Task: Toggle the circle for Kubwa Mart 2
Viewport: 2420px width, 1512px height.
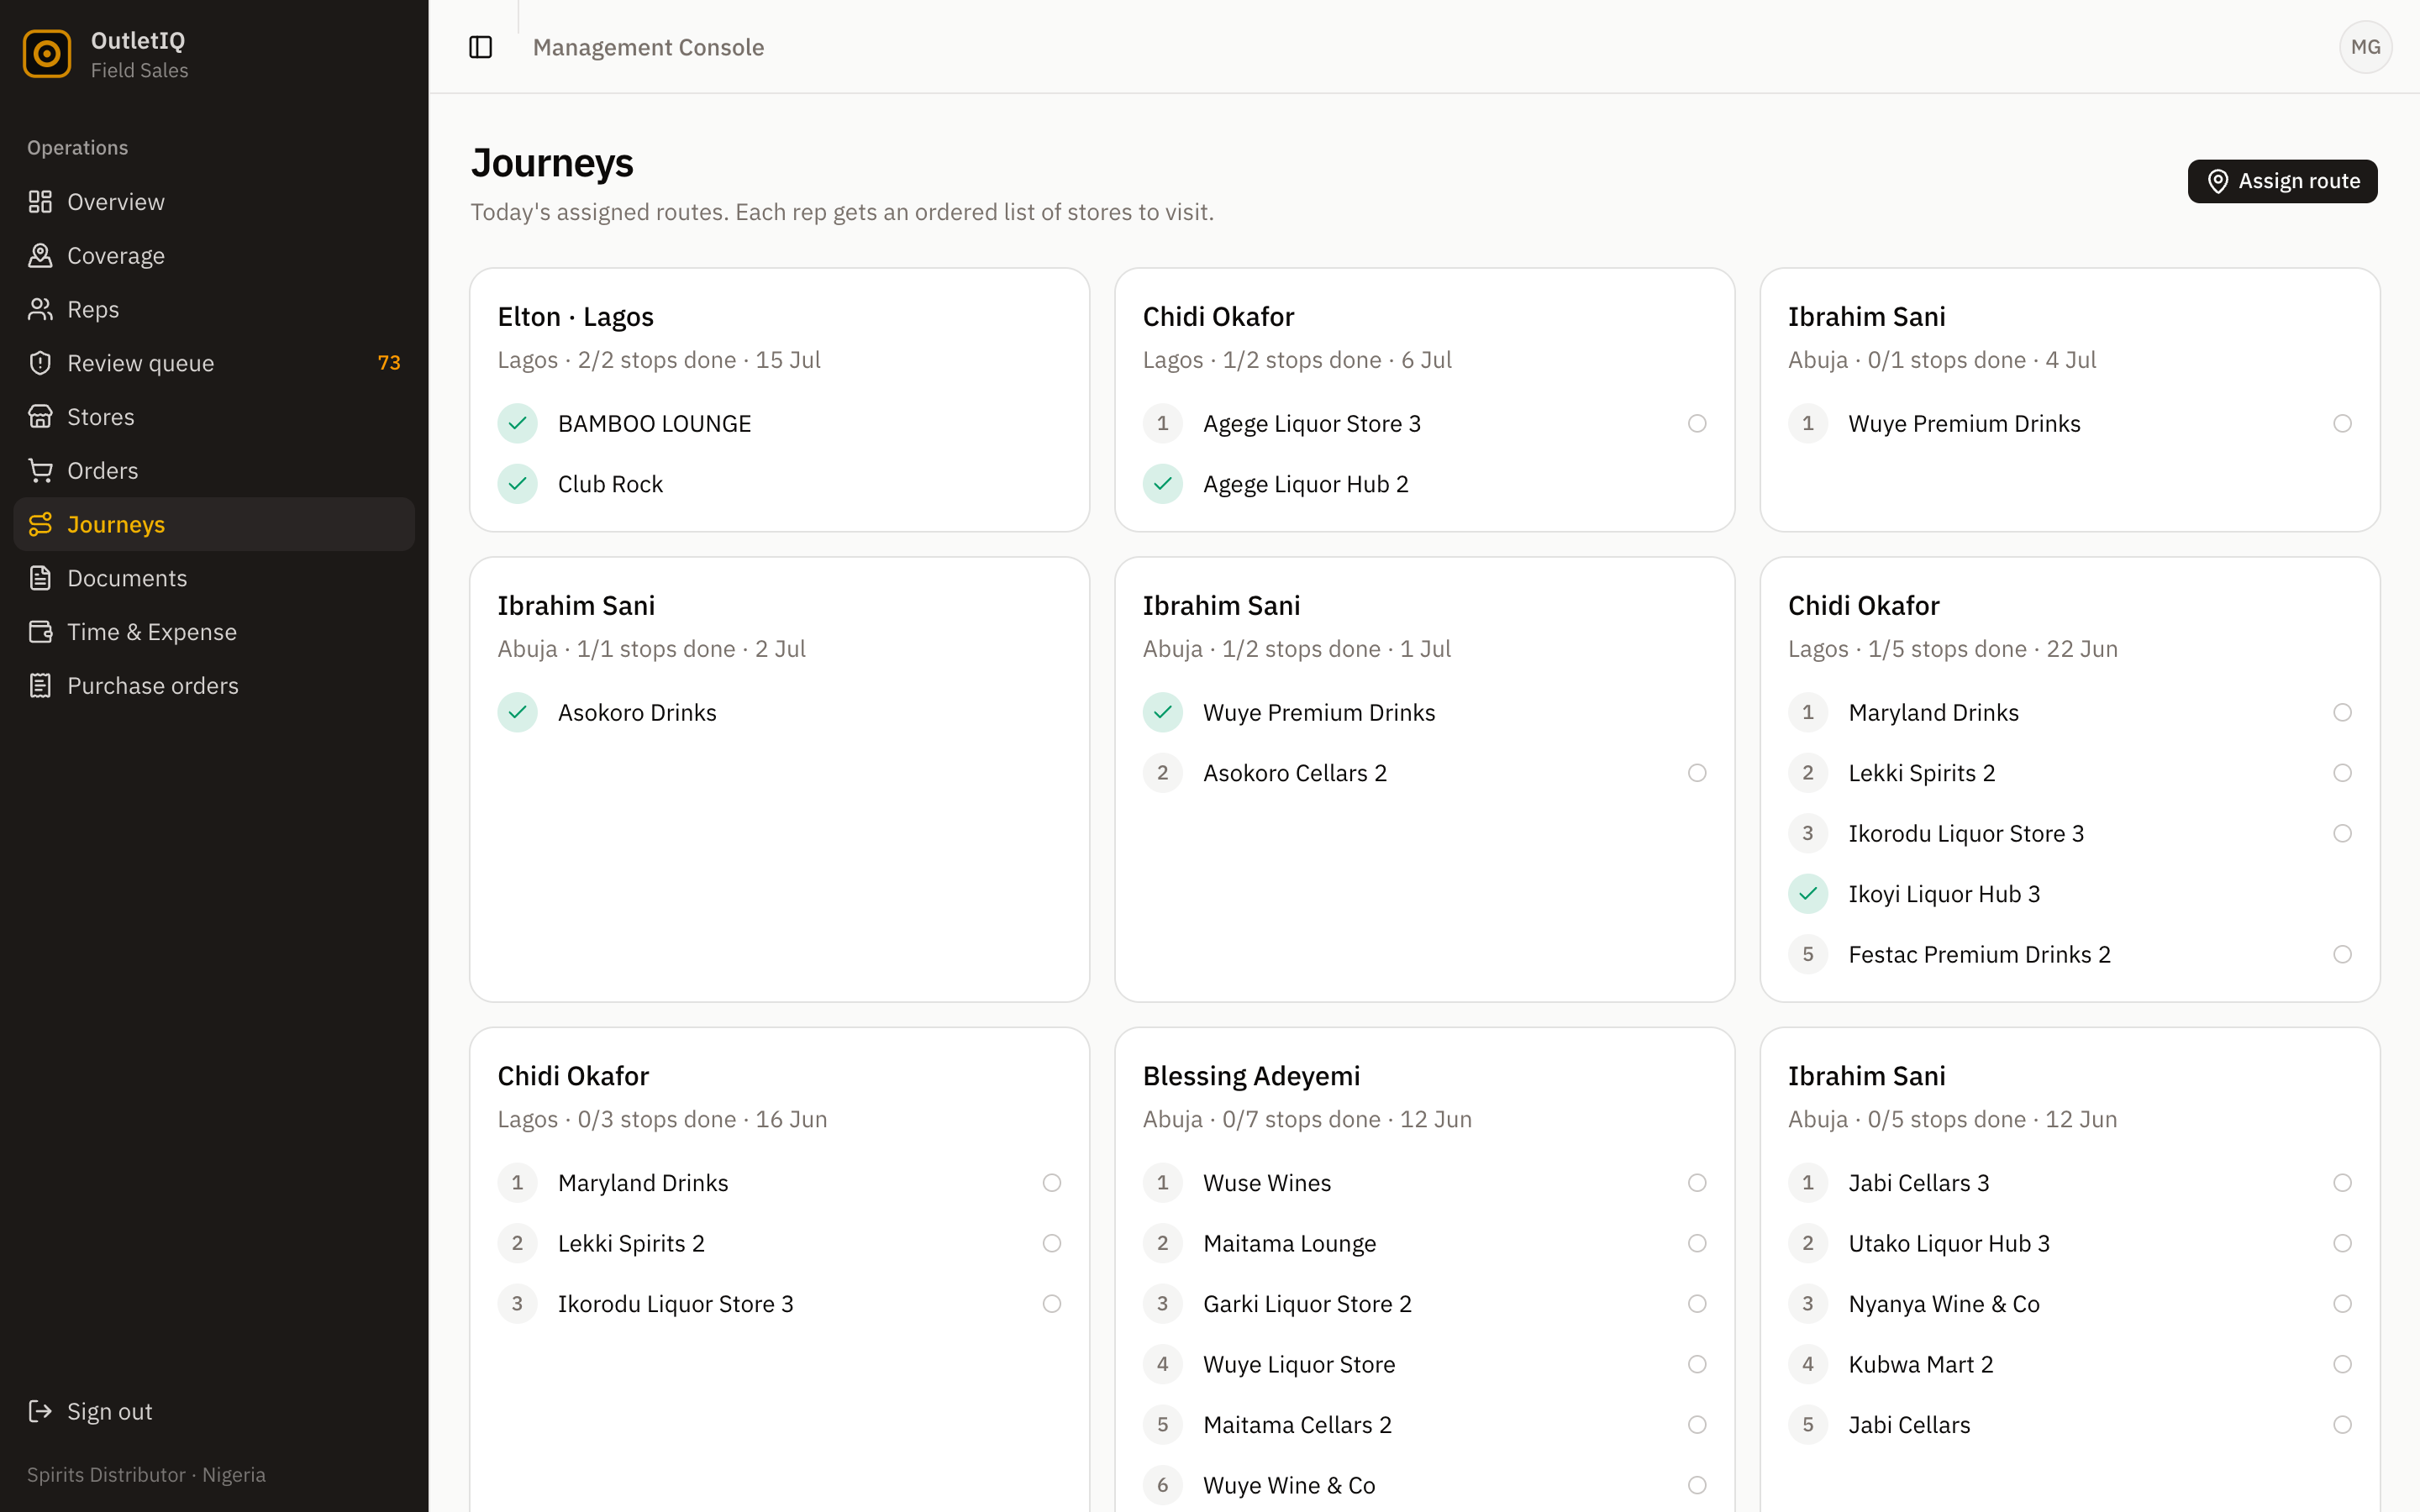Action: point(2342,1364)
